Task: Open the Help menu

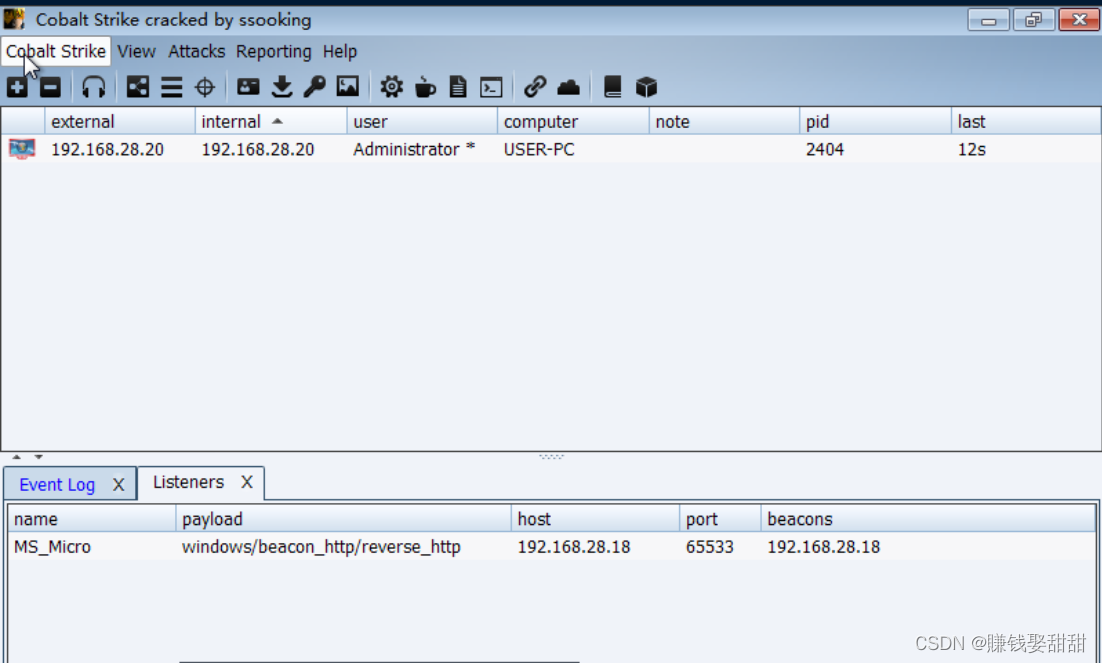Action: tap(340, 51)
